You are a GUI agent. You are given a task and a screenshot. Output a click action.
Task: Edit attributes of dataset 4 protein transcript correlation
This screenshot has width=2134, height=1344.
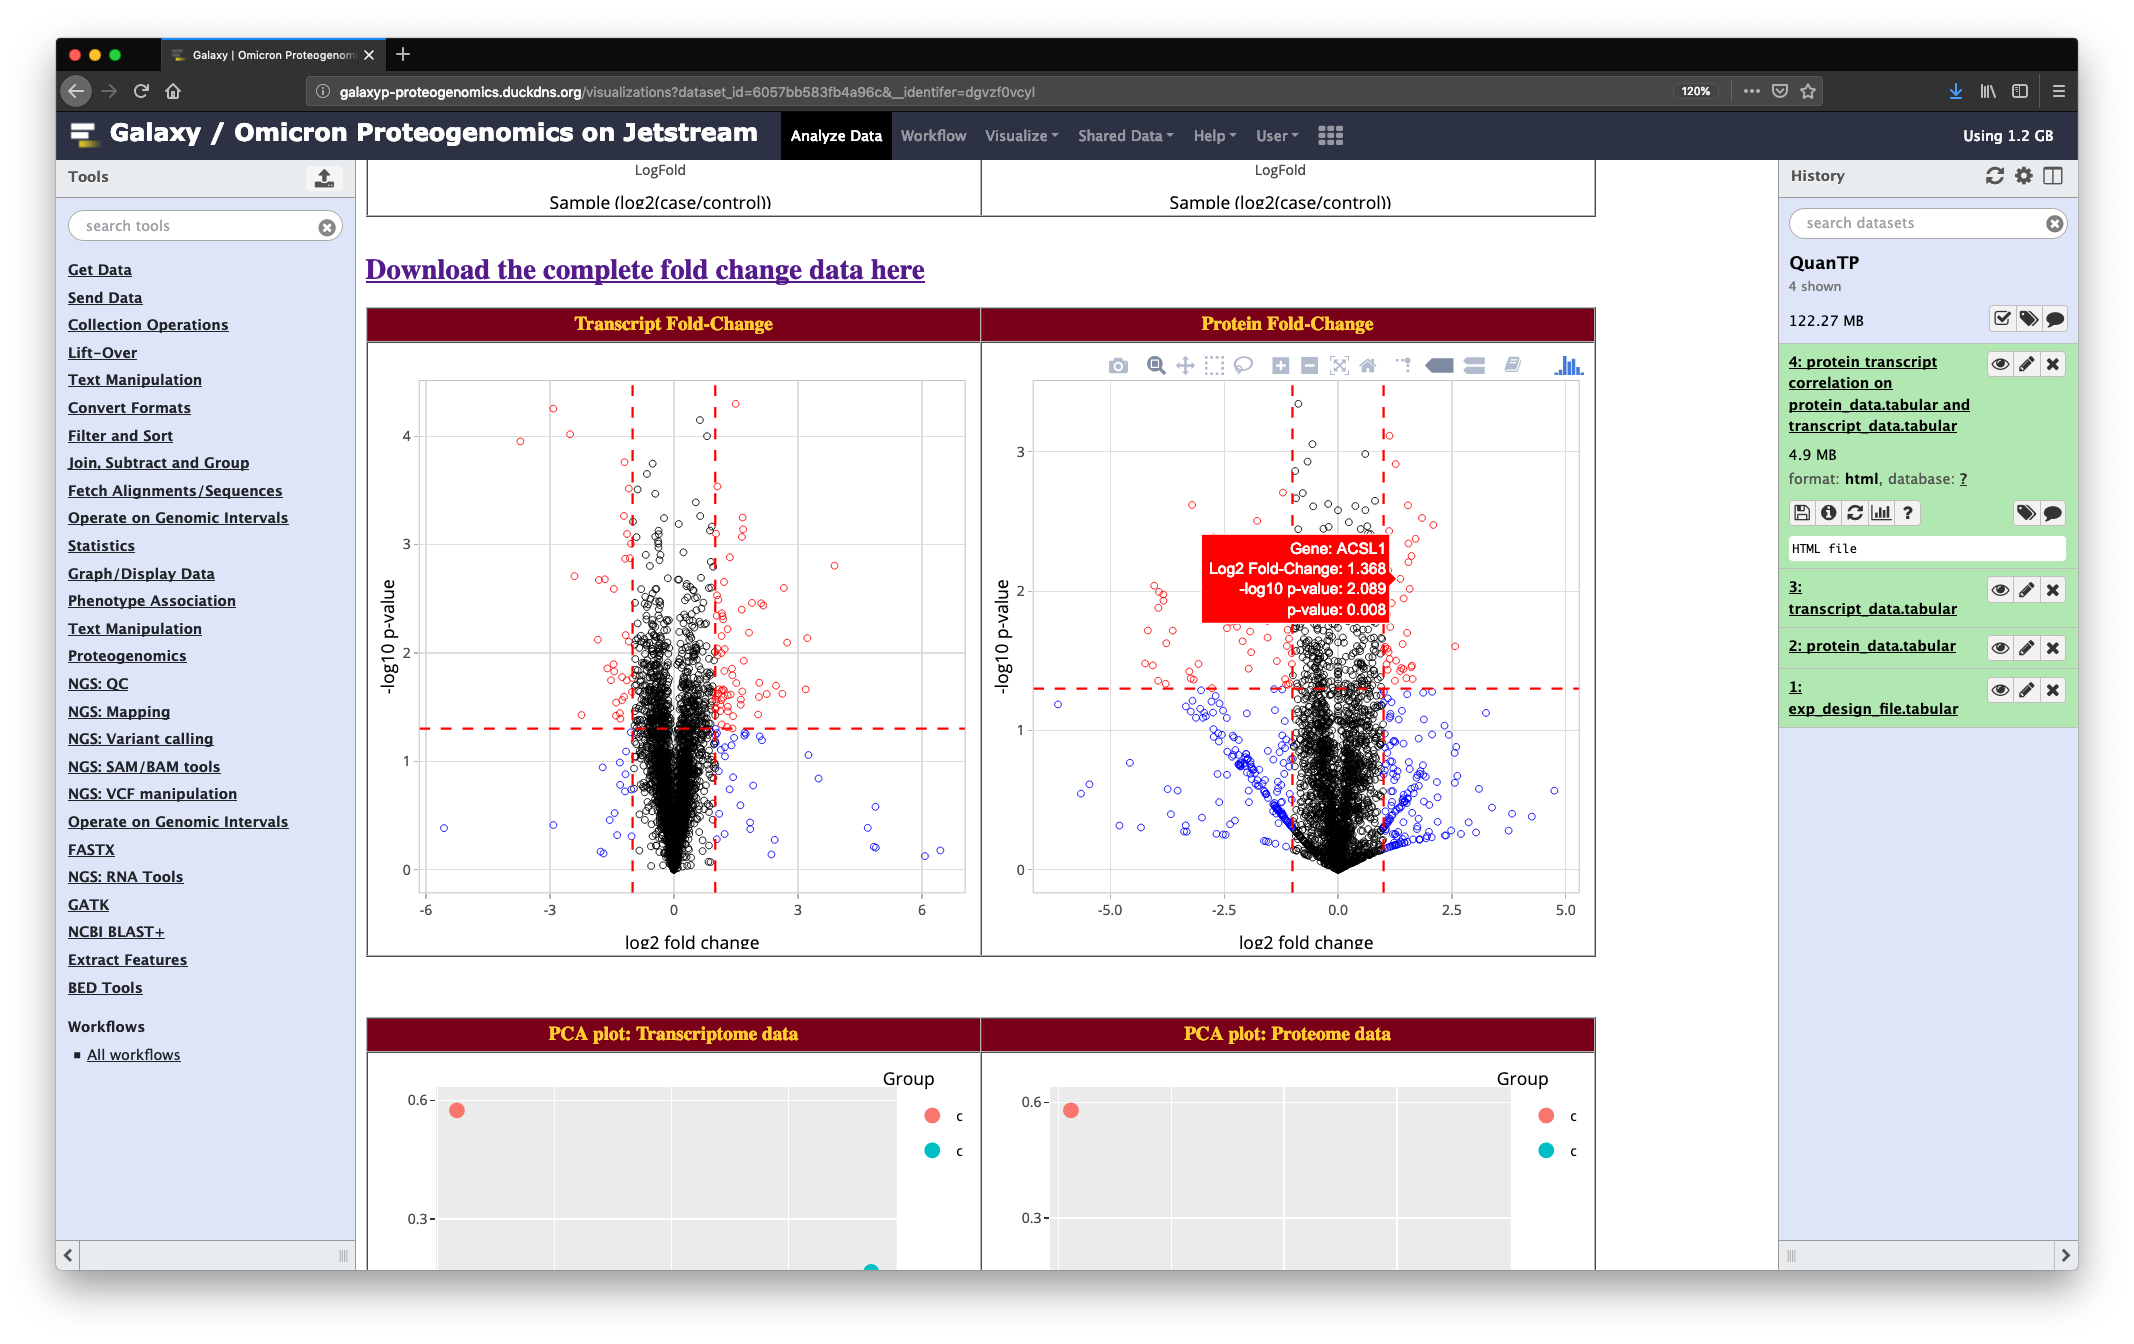[x=2026, y=364]
